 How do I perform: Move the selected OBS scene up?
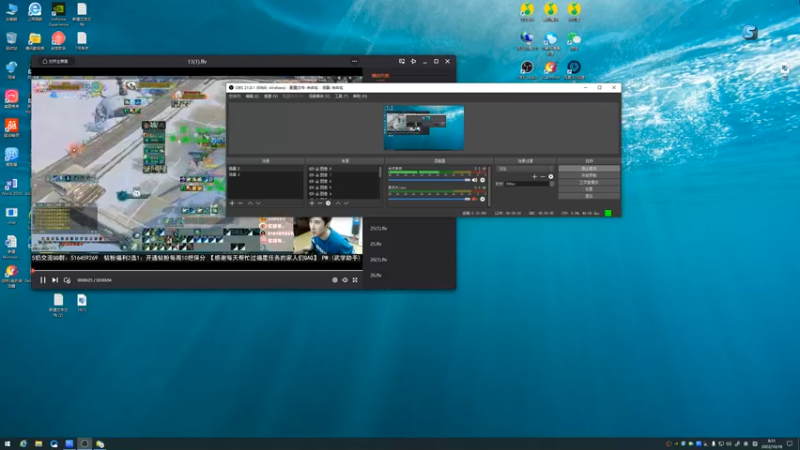[x=250, y=203]
